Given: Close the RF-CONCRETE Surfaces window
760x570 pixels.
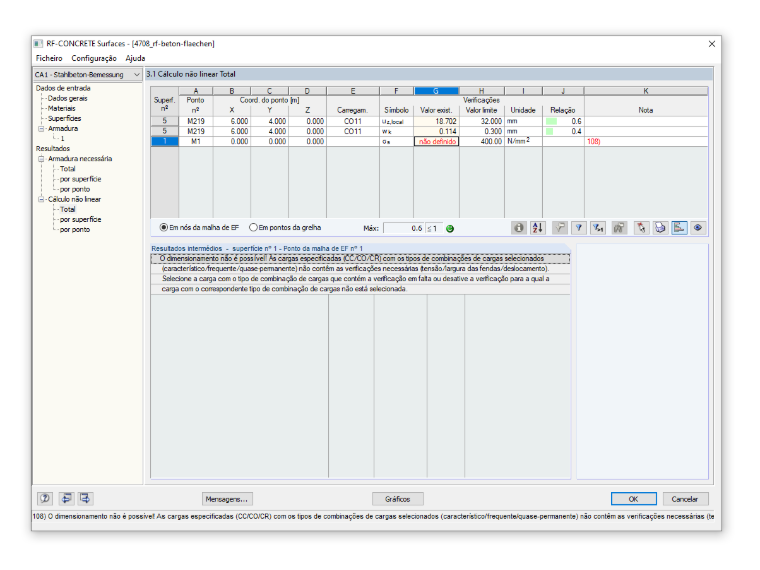Looking at the screenshot, I should tap(712, 44).
